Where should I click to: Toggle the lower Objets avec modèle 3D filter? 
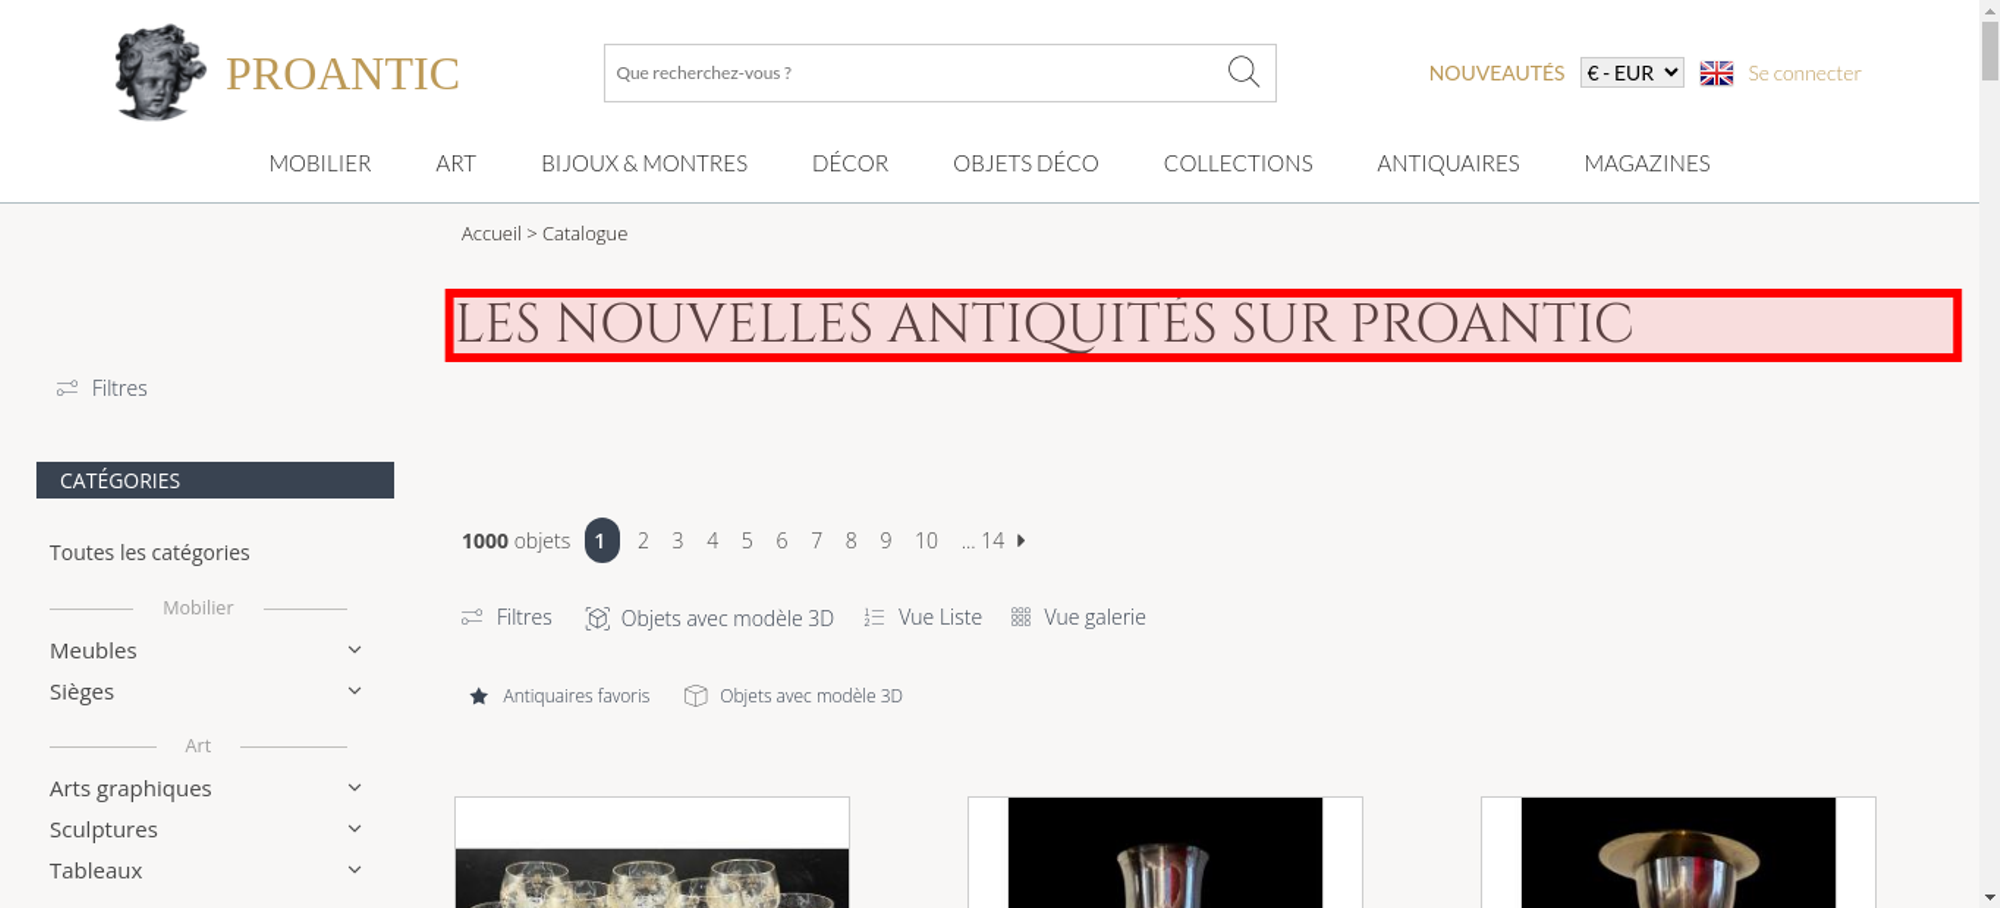tap(793, 696)
